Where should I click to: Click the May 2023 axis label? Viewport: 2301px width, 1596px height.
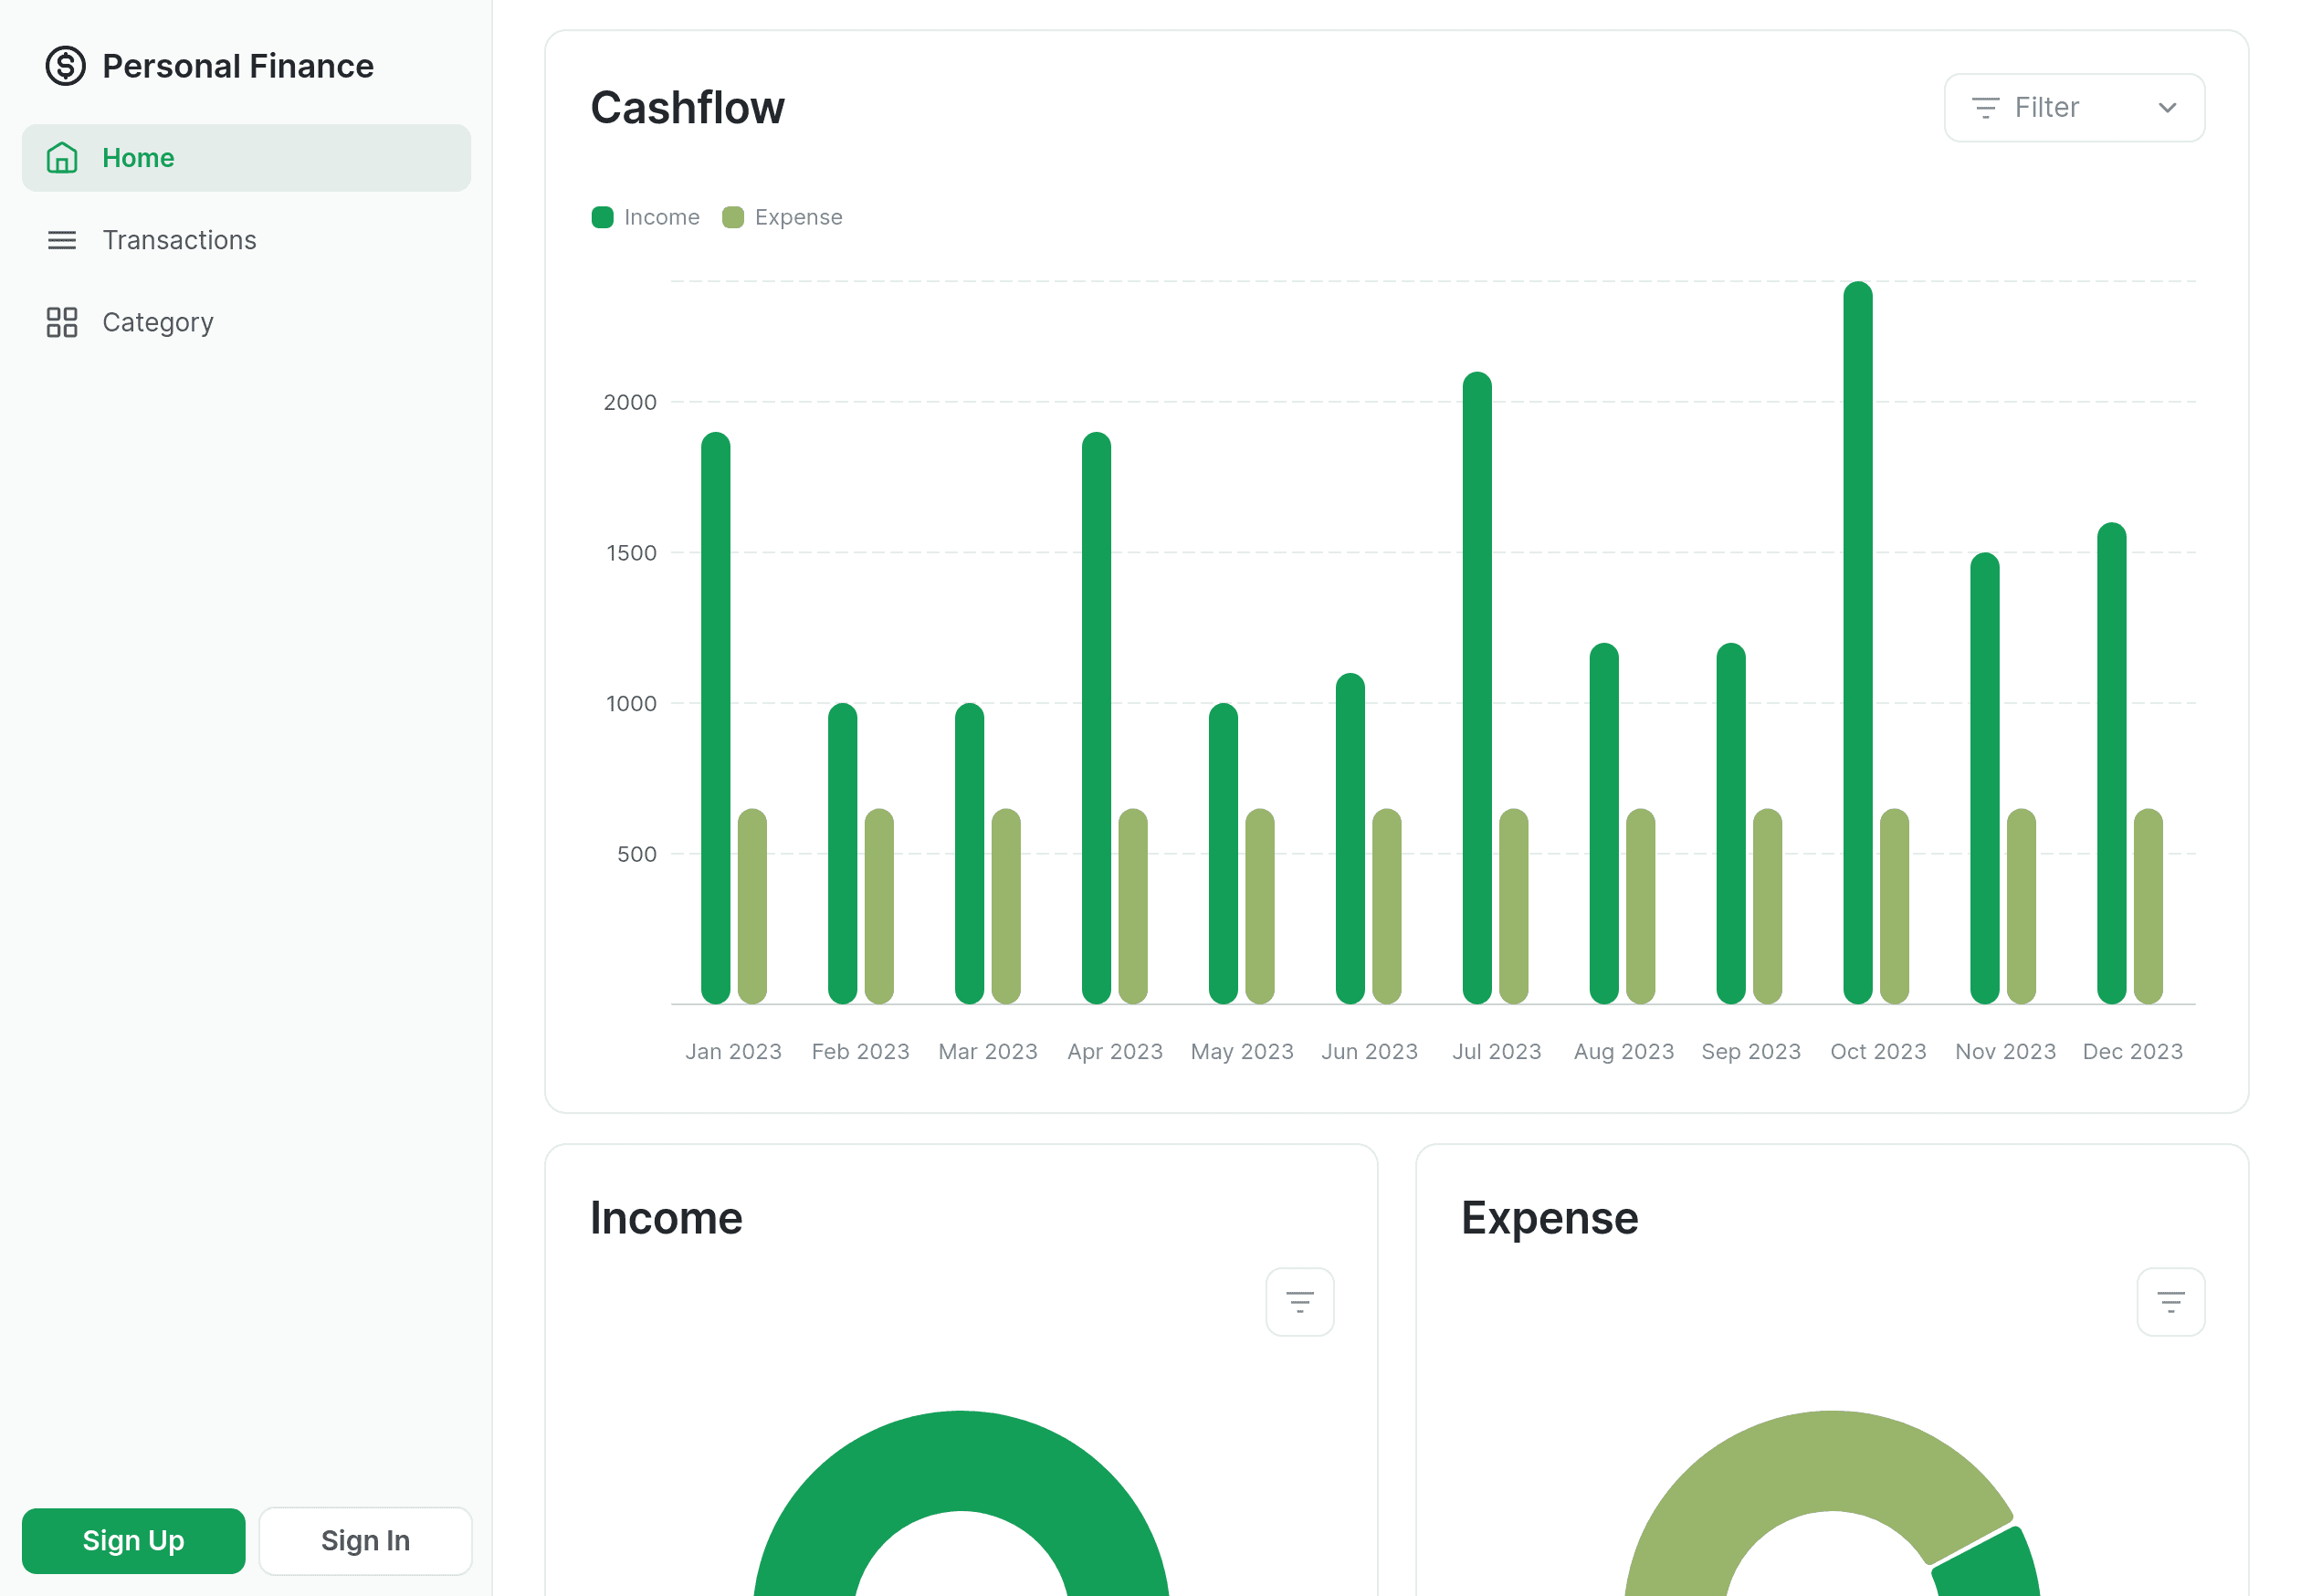pos(1241,1051)
